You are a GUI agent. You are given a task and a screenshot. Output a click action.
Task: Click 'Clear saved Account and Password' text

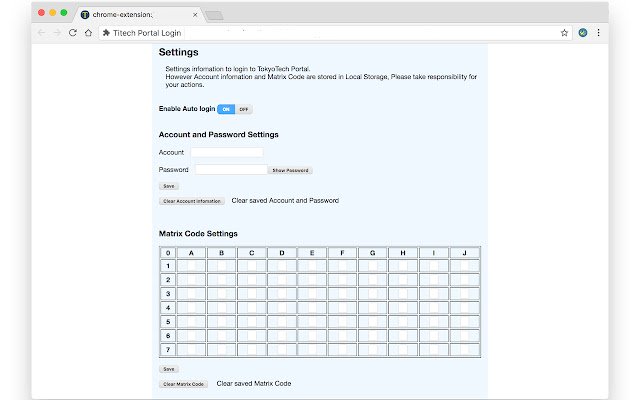click(285, 200)
